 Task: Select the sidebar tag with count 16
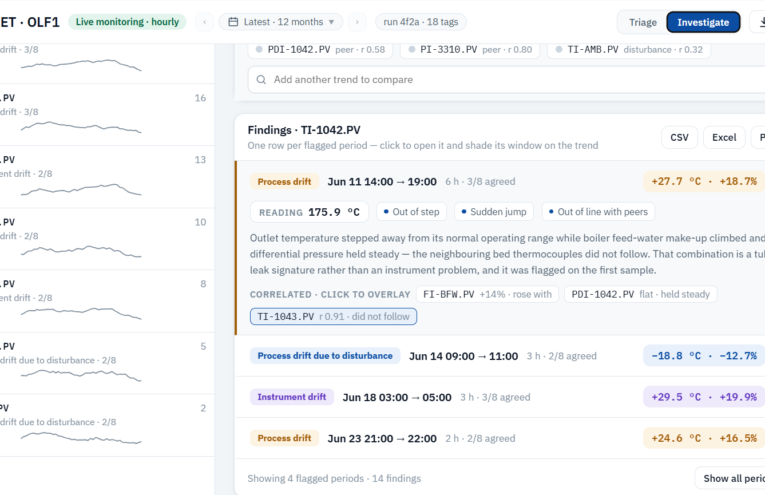(107, 115)
